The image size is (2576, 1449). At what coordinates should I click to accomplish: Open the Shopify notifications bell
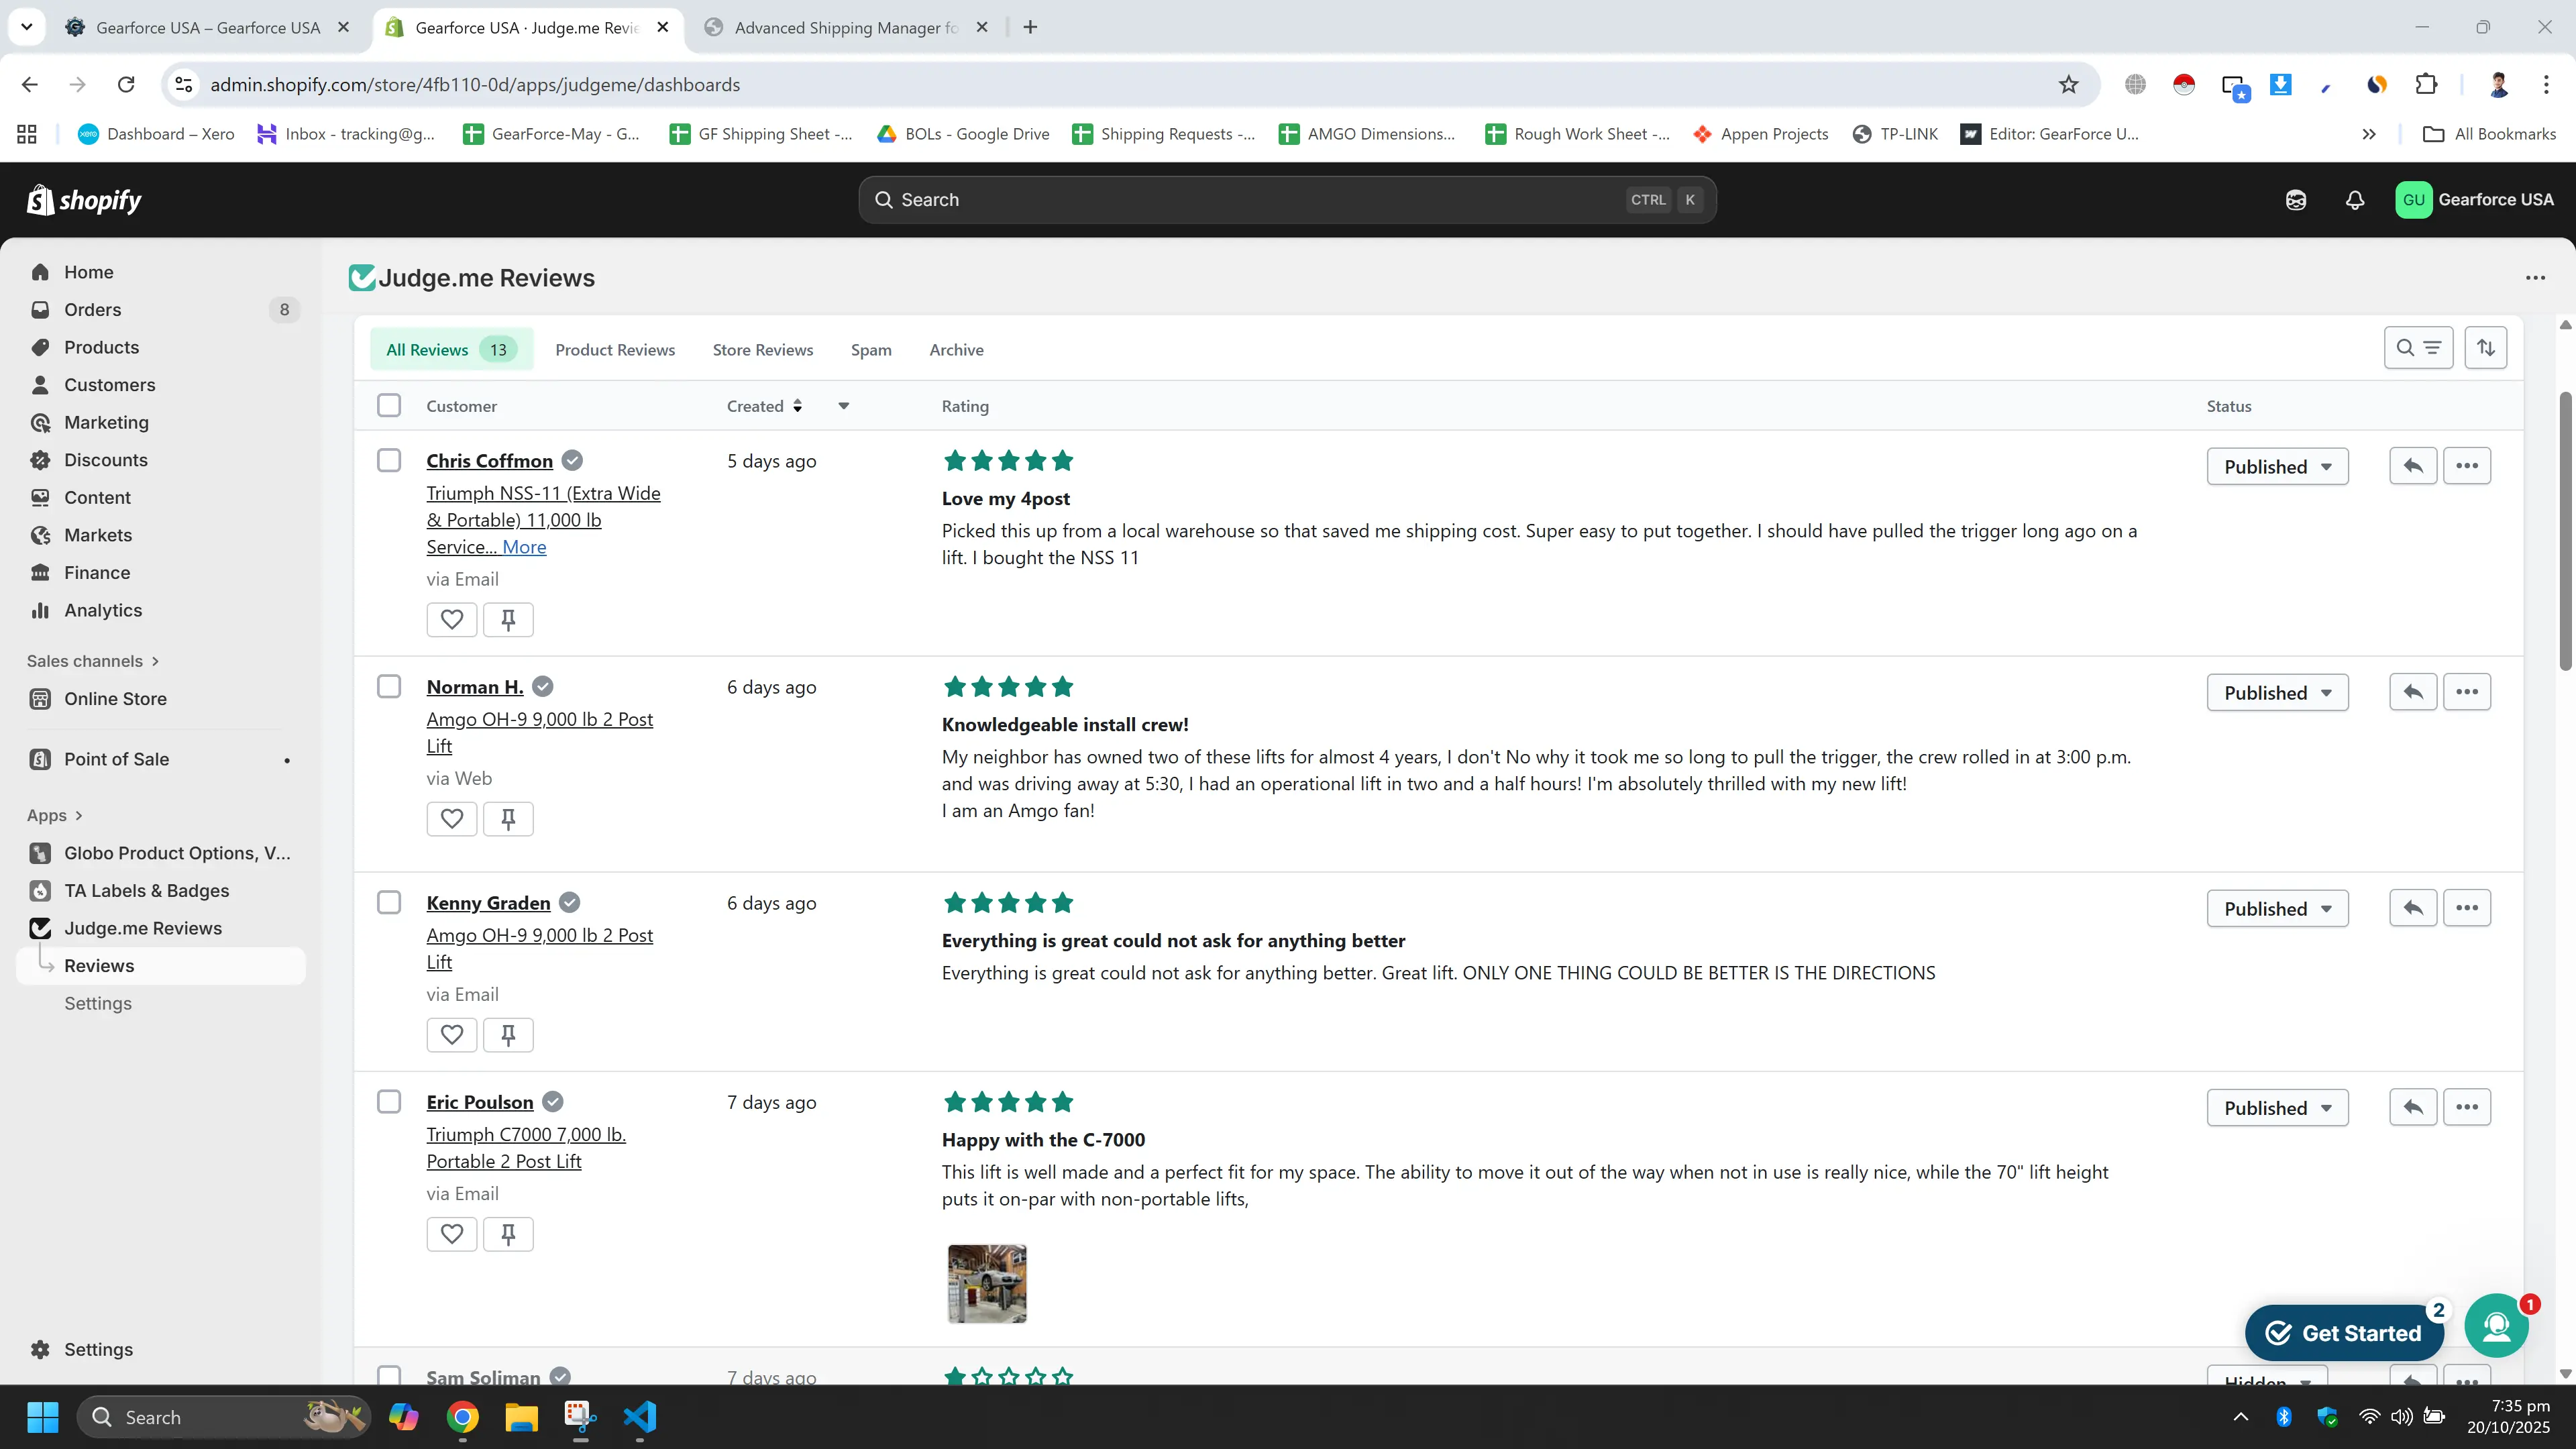point(2355,200)
